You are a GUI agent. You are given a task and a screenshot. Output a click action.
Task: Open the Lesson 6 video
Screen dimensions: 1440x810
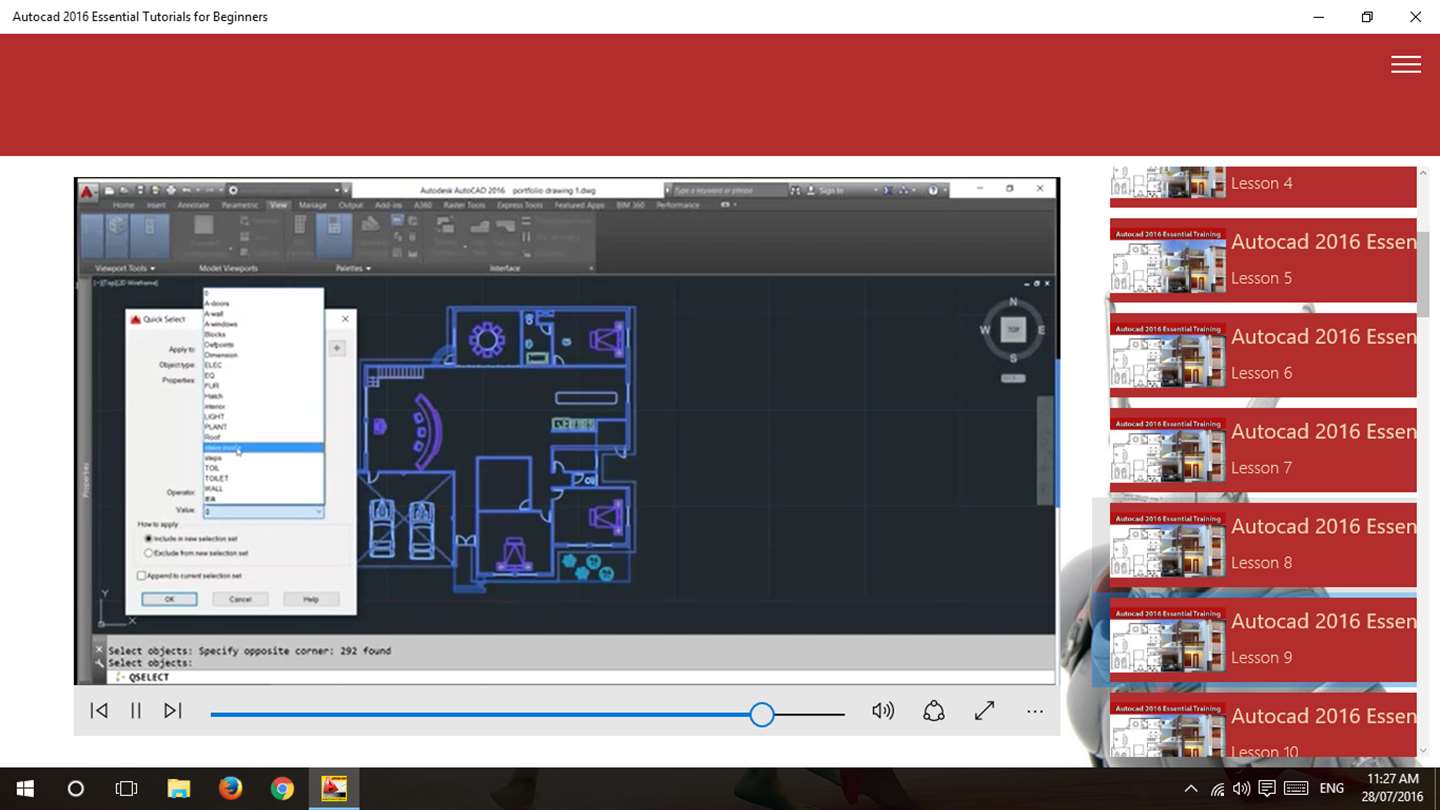[1263, 355]
